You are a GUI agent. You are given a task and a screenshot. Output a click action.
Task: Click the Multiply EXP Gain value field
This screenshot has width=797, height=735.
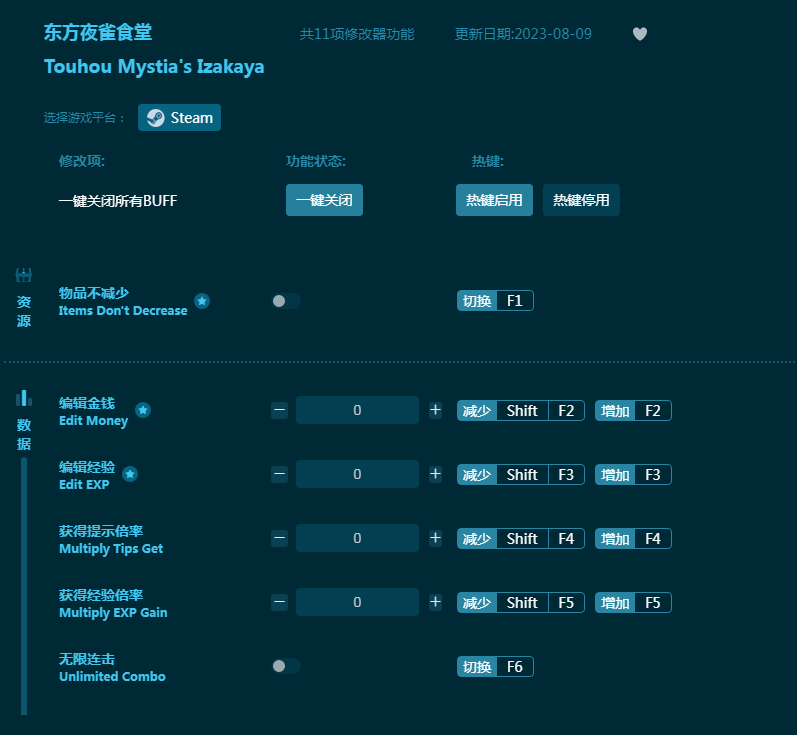[x=357, y=602]
